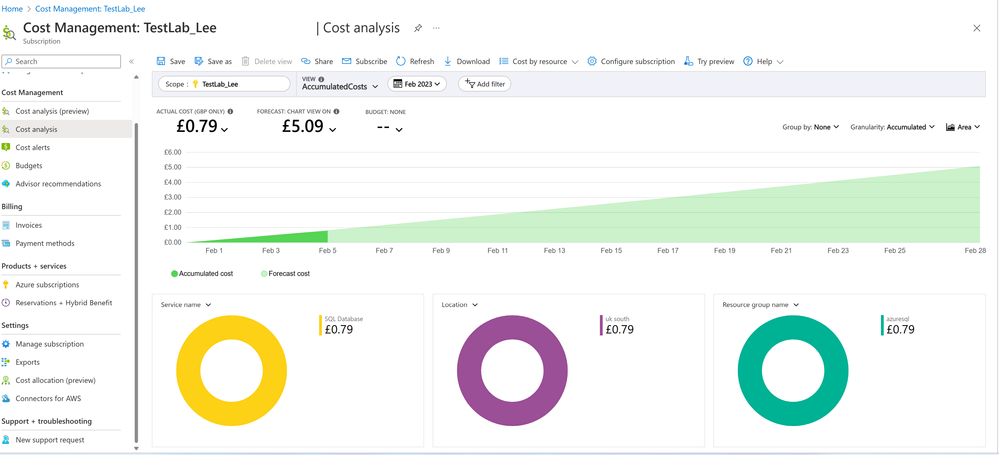Click the sidebar scroll down arrow
The height and width of the screenshot is (455, 999).
(x=136, y=448)
